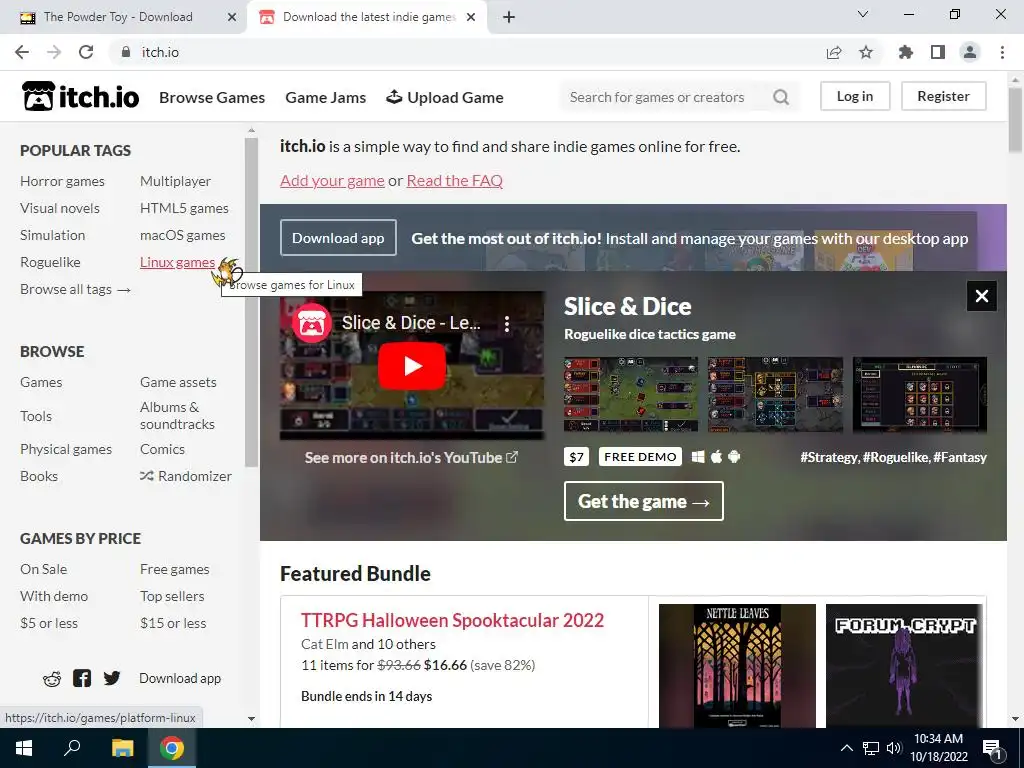
Task: Open first Slice & Dice screenshot thumbnail
Action: 631,394
